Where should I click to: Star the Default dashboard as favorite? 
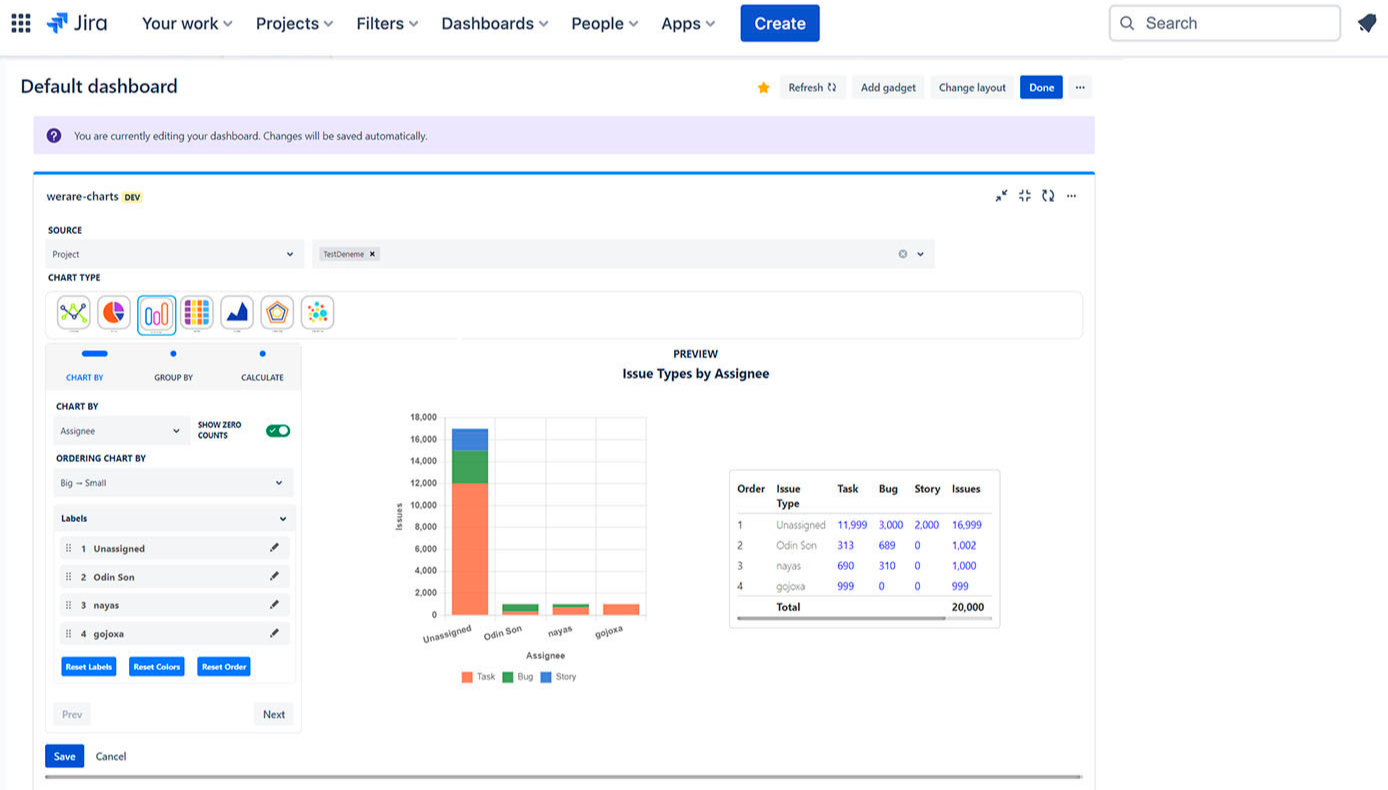(763, 88)
